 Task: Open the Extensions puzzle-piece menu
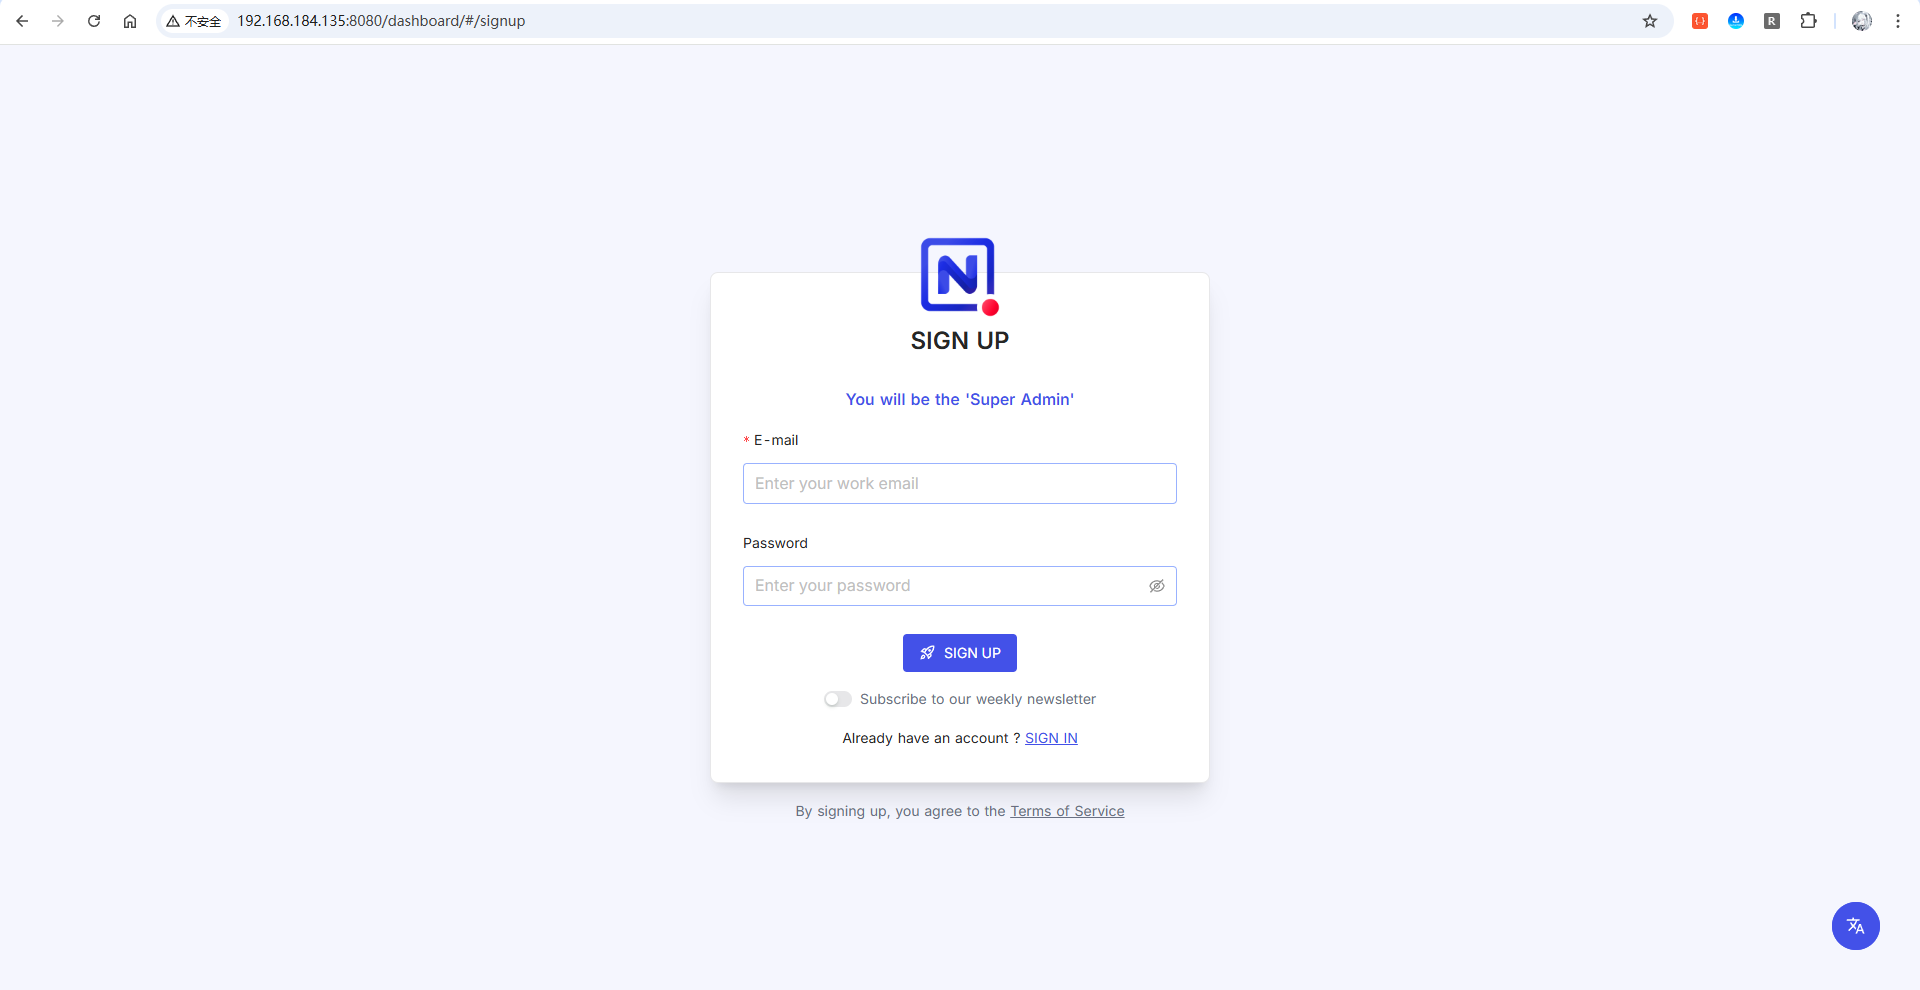[x=1808, y=21]
